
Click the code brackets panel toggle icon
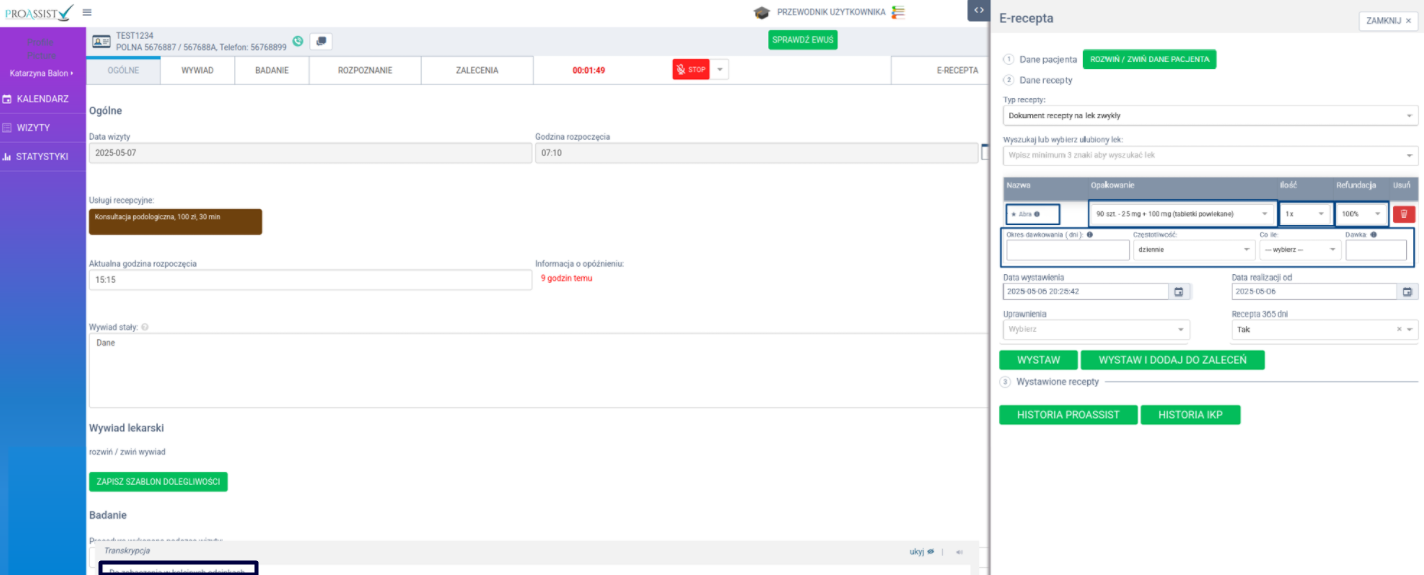point(977,9)
